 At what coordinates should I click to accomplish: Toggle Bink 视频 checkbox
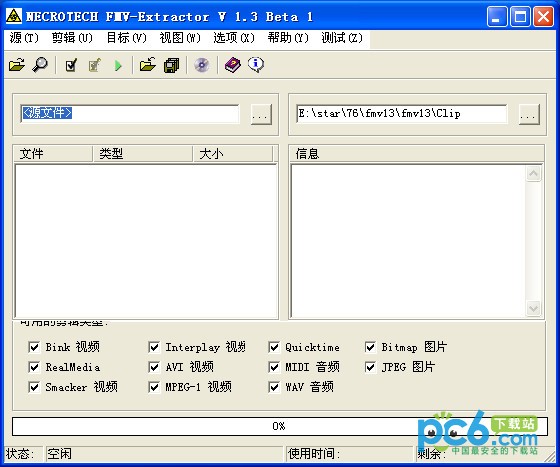coord(34,347)
